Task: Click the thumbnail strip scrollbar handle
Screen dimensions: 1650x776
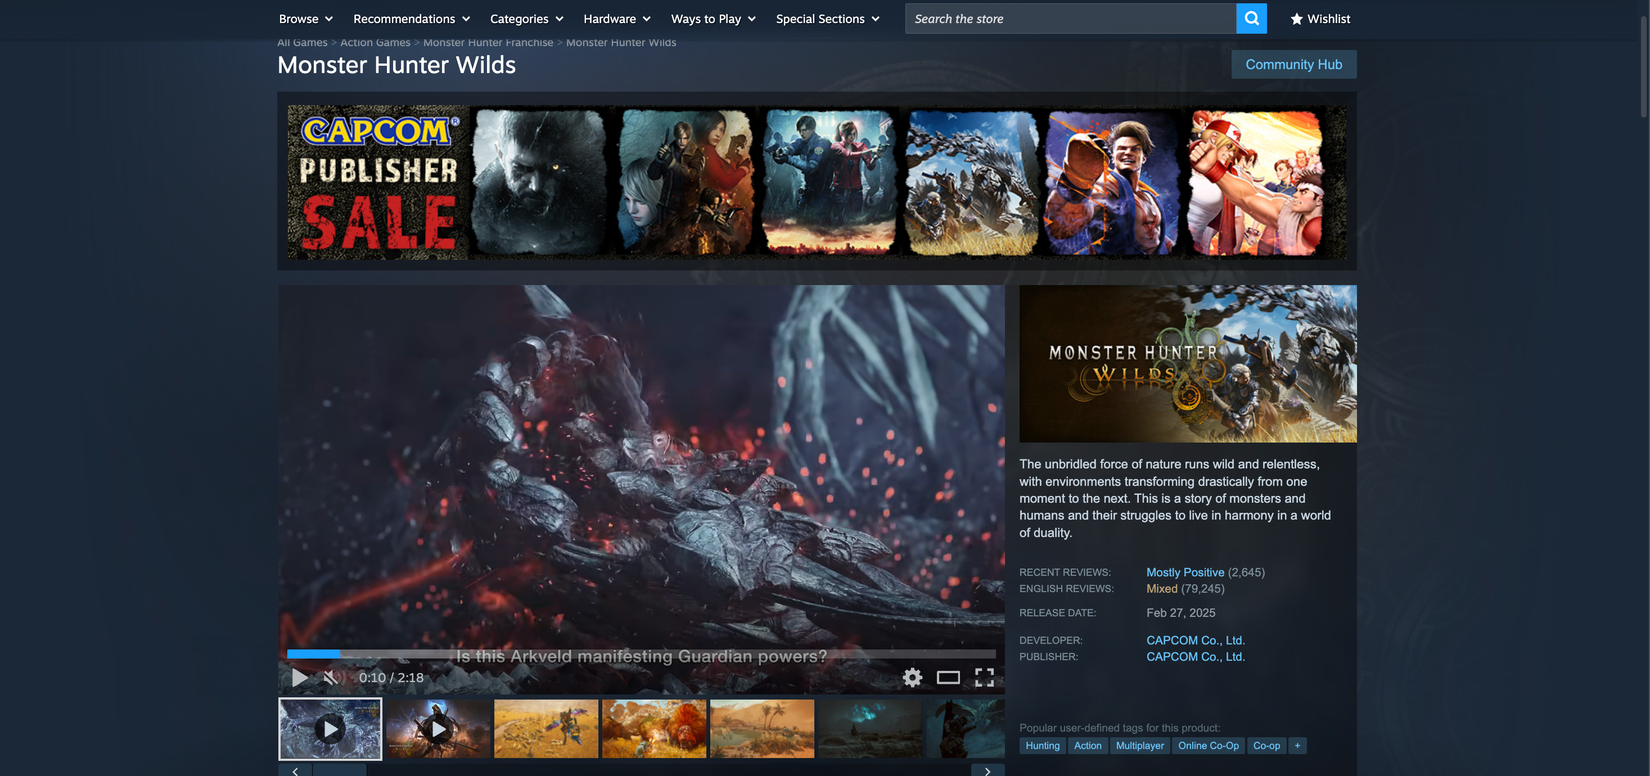Action: click(x=339, y=770)
